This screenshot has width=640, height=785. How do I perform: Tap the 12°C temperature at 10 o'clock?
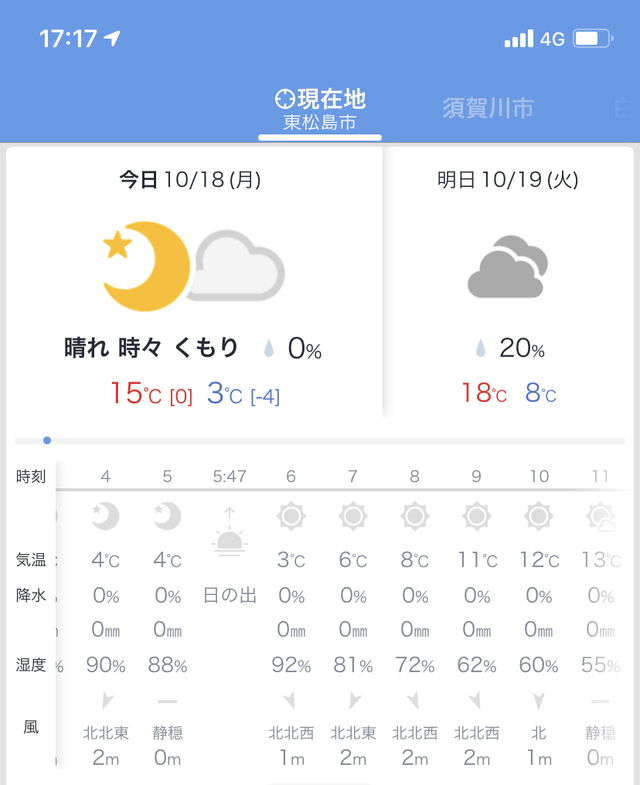click(x=539, y=560)
